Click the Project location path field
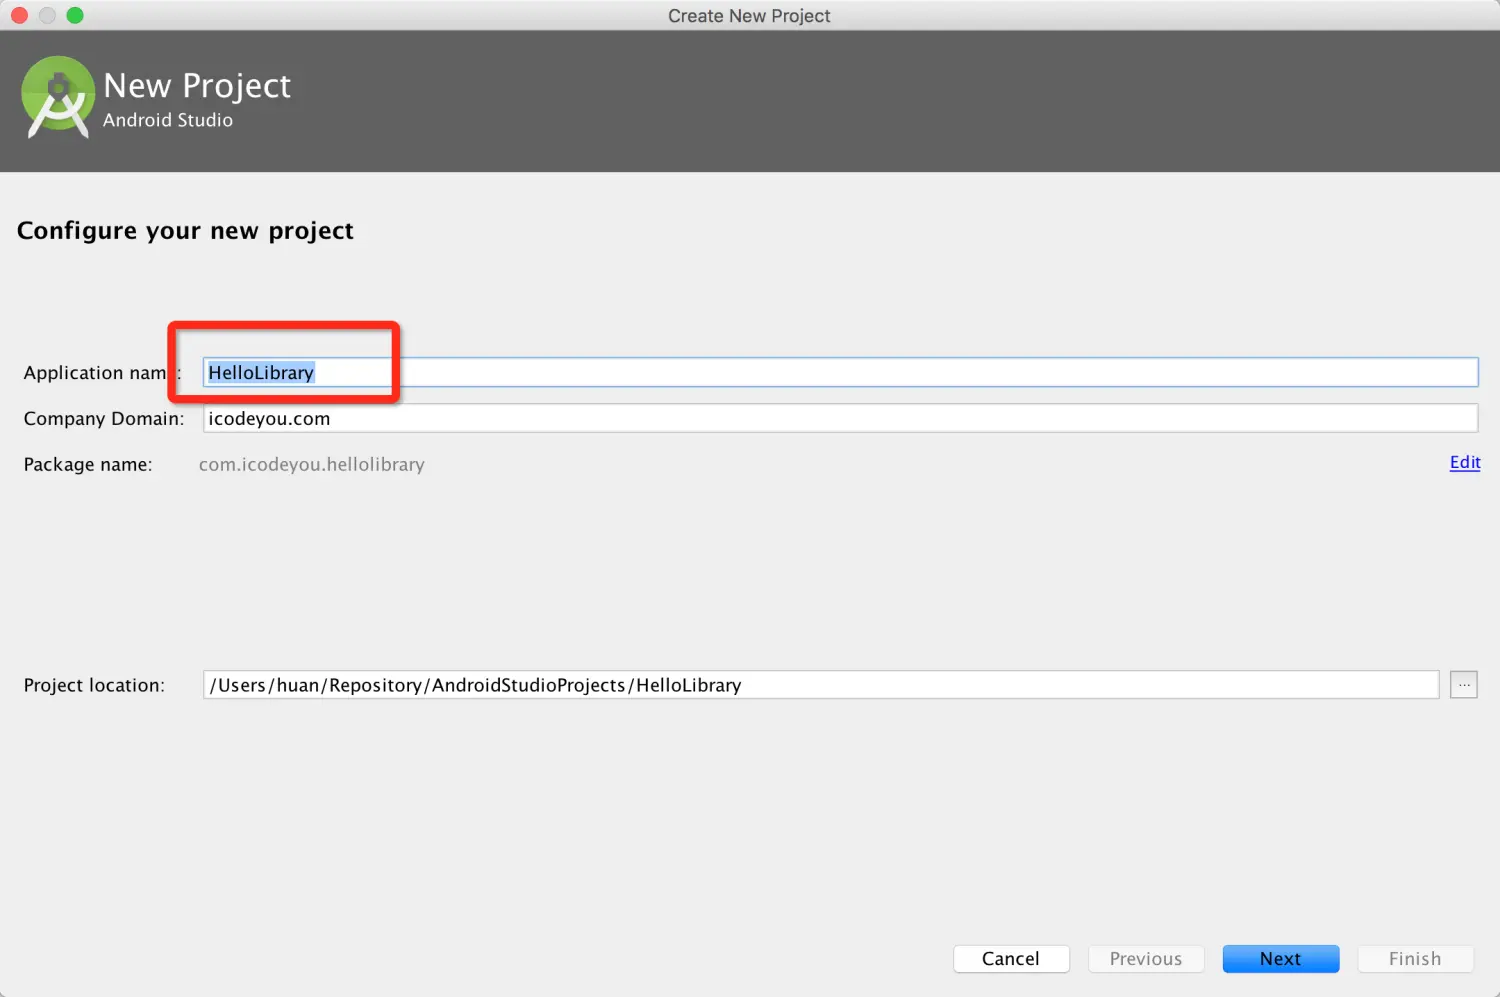 pos(821,685)
